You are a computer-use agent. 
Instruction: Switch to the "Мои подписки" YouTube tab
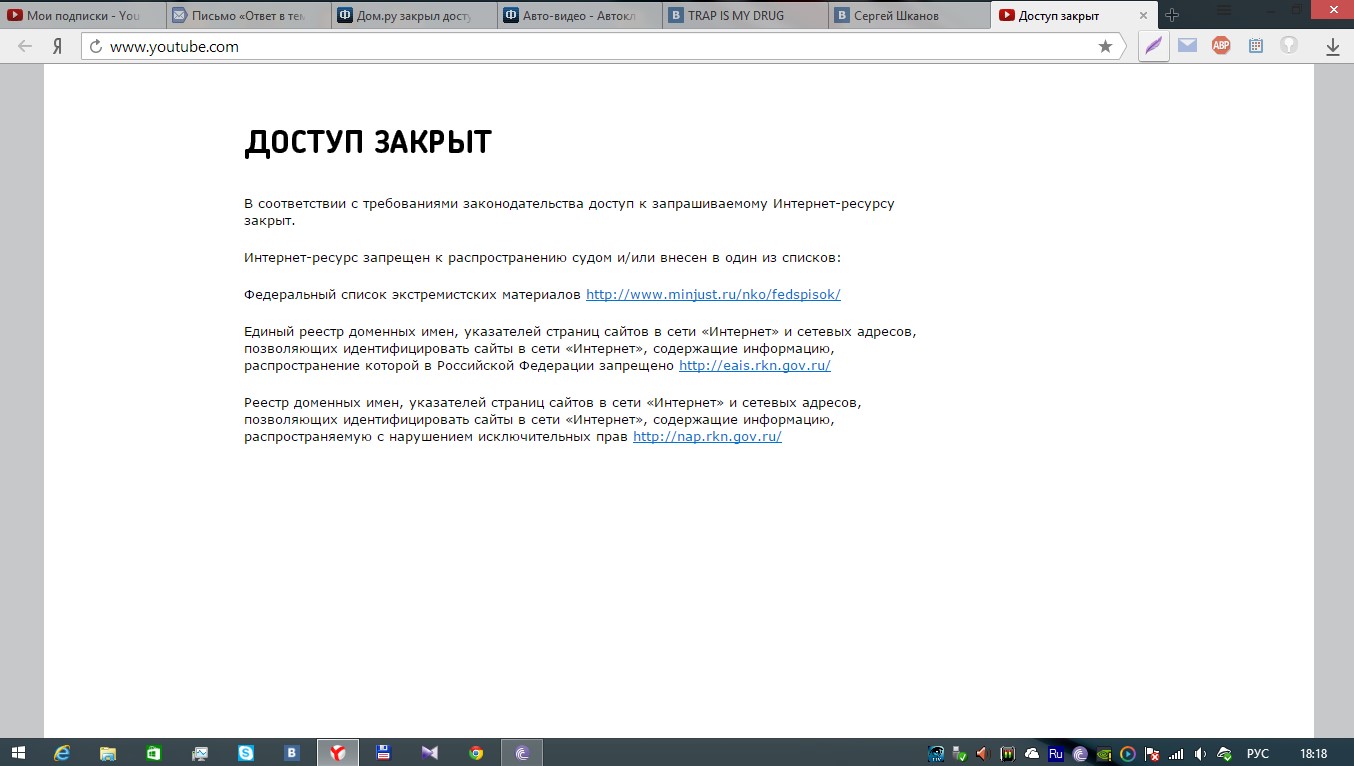(82, 15)
